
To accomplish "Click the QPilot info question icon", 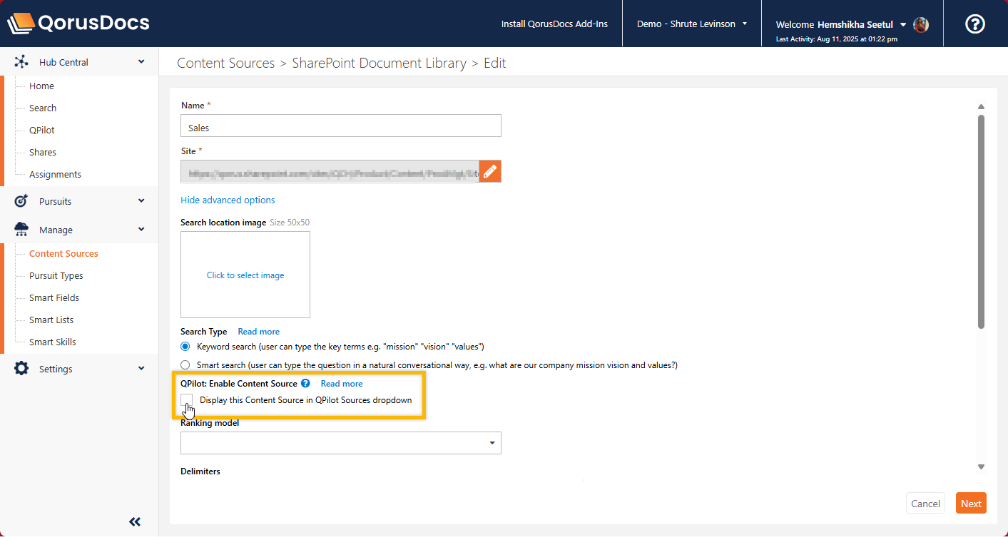I will [x=305, y=383].
